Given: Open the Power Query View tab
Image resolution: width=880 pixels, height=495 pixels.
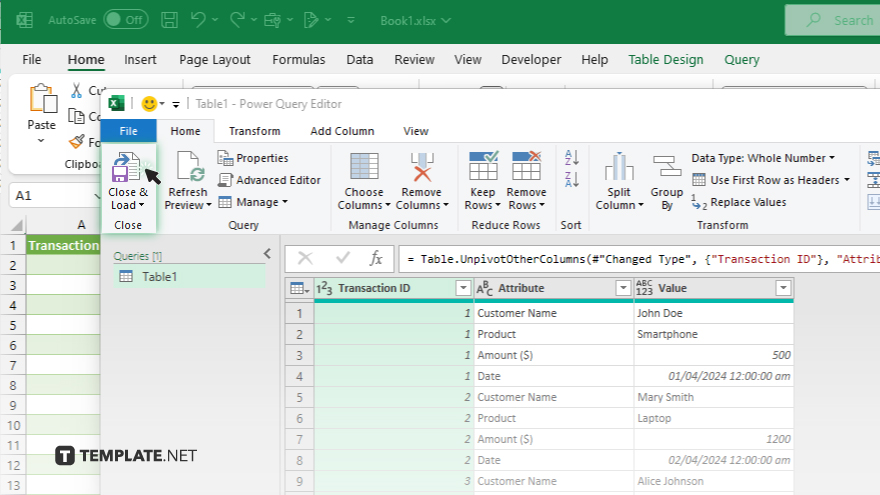Looking at the screenshot, I should tap(416, 131).
